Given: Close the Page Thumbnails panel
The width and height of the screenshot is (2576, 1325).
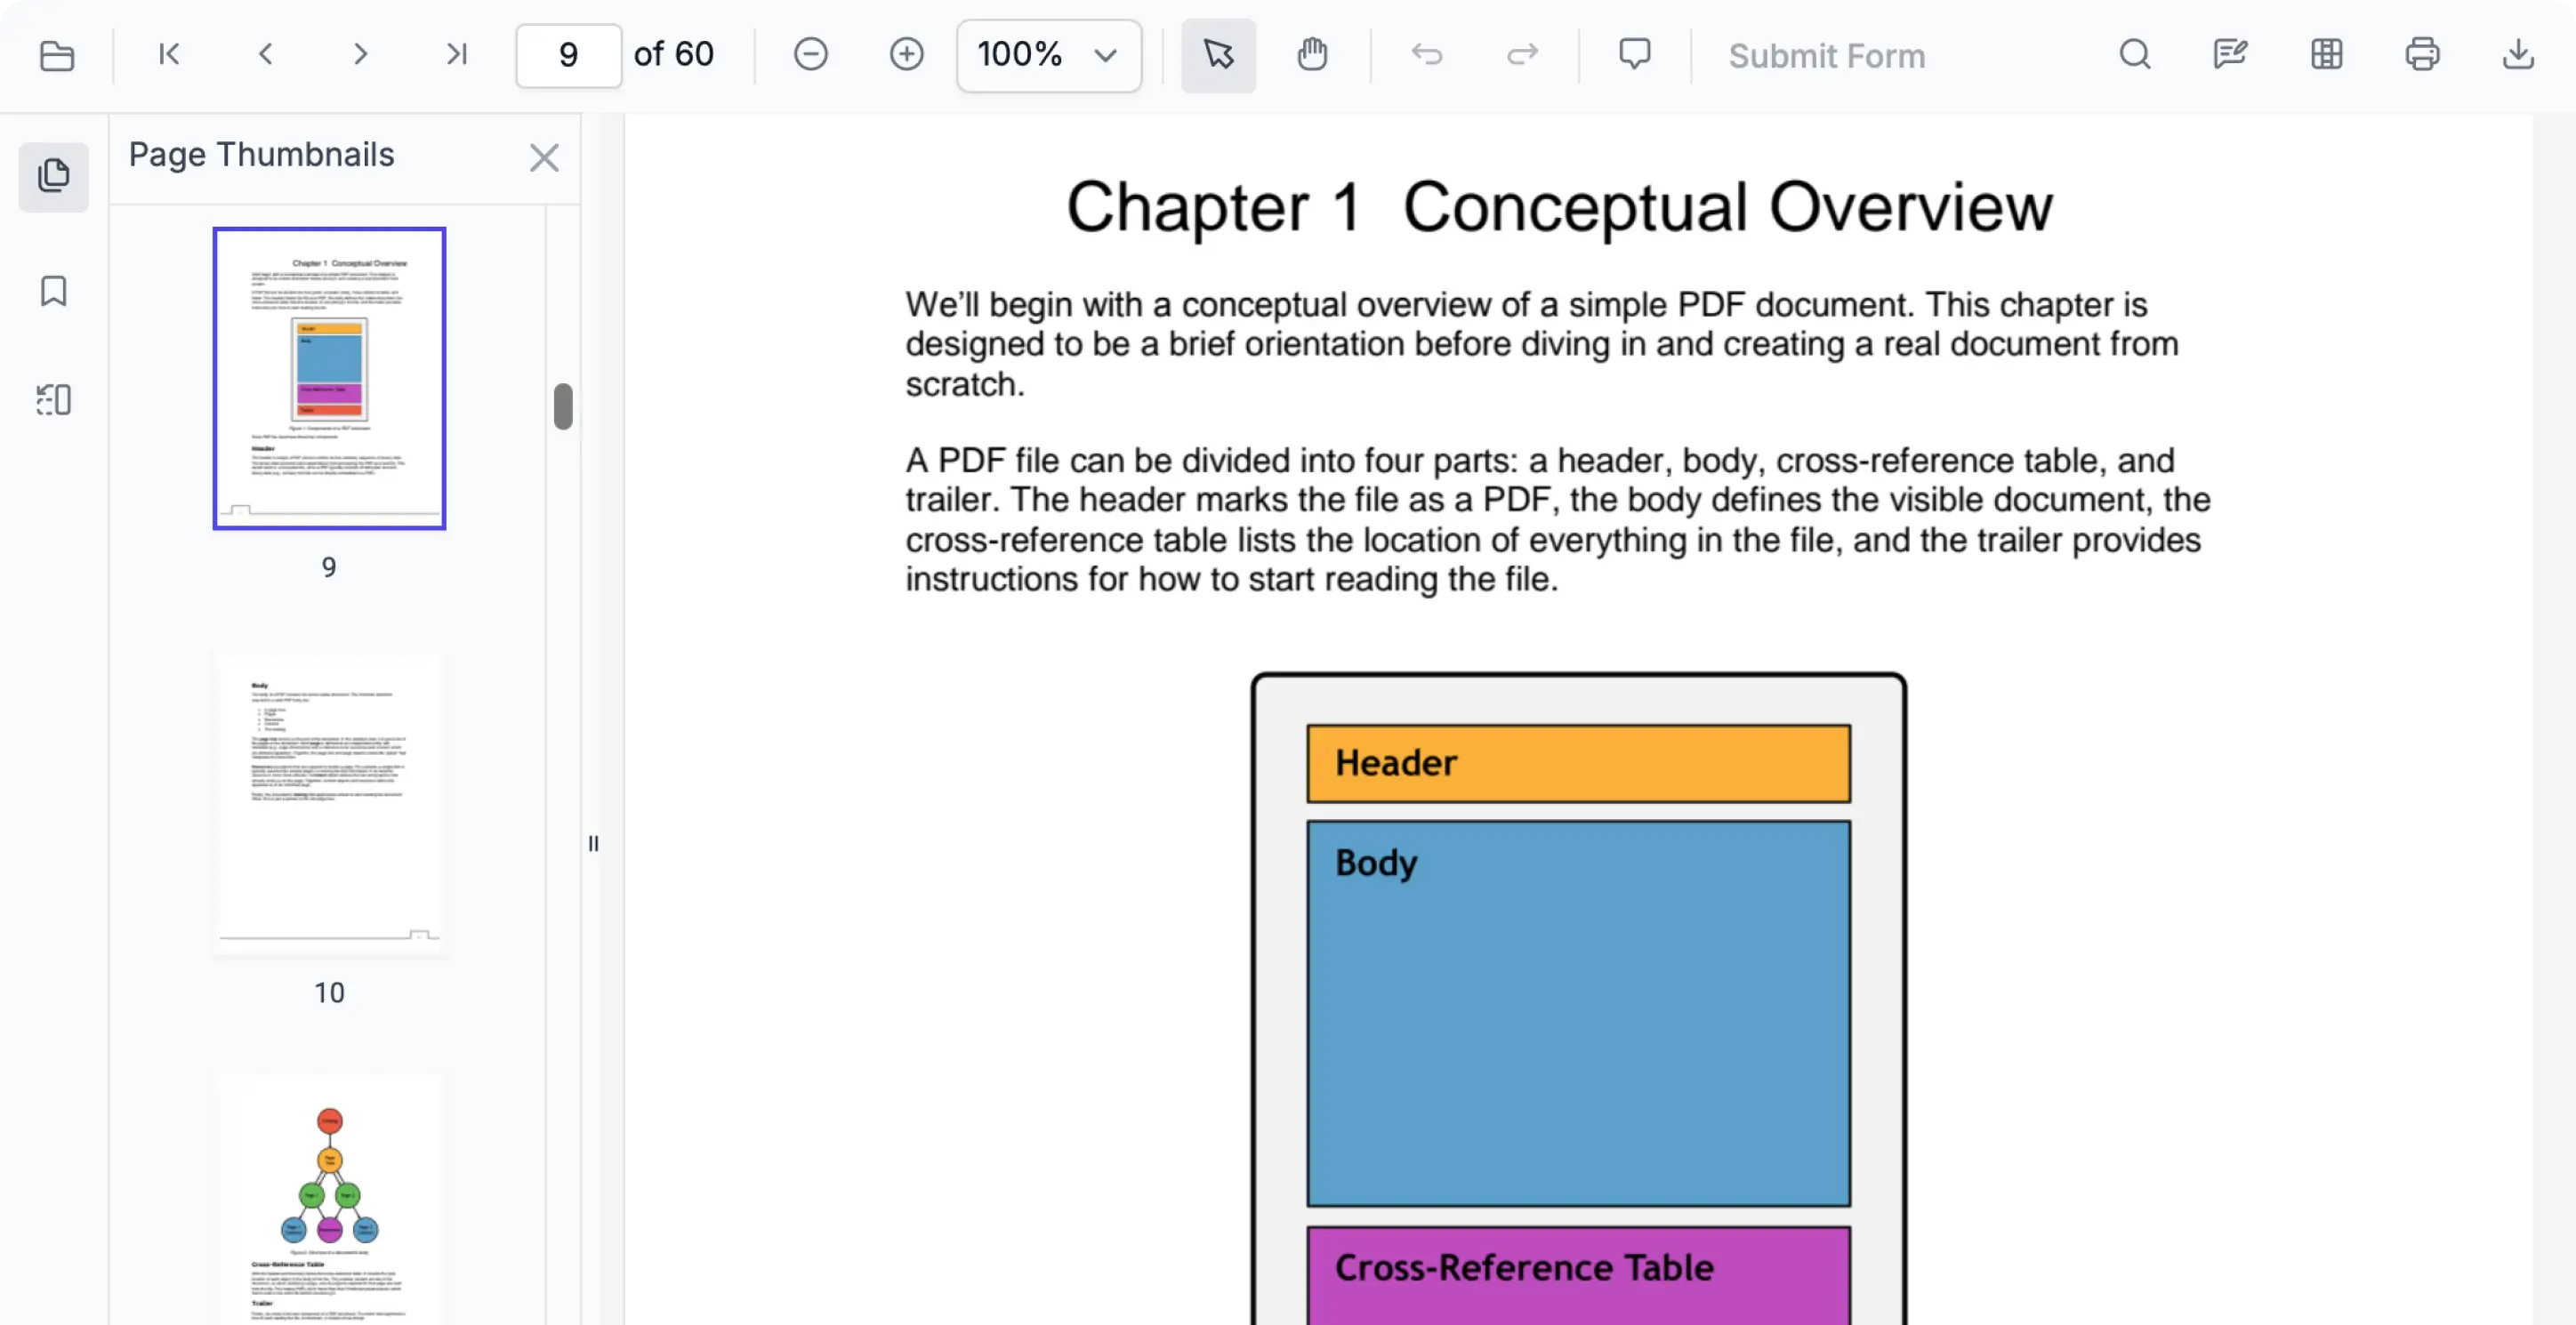Looking at the screenshot, I should point(543,157).
